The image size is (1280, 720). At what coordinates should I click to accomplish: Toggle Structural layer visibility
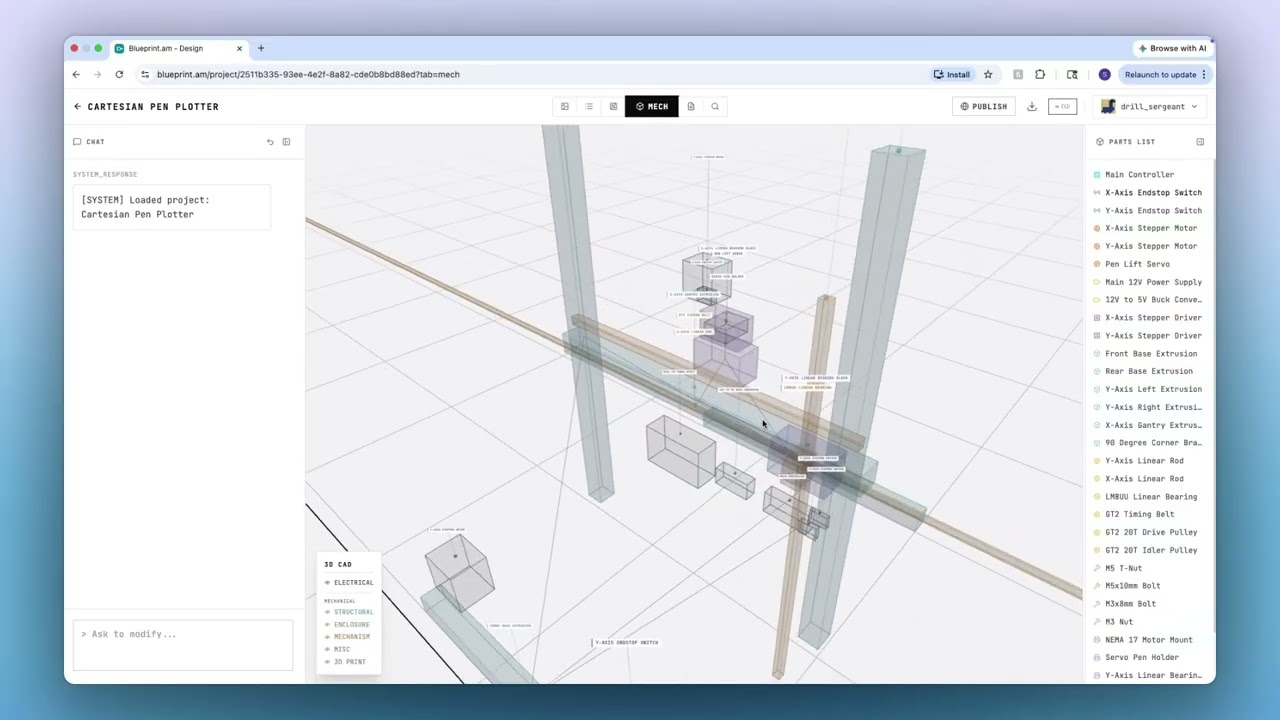point(349,612)
